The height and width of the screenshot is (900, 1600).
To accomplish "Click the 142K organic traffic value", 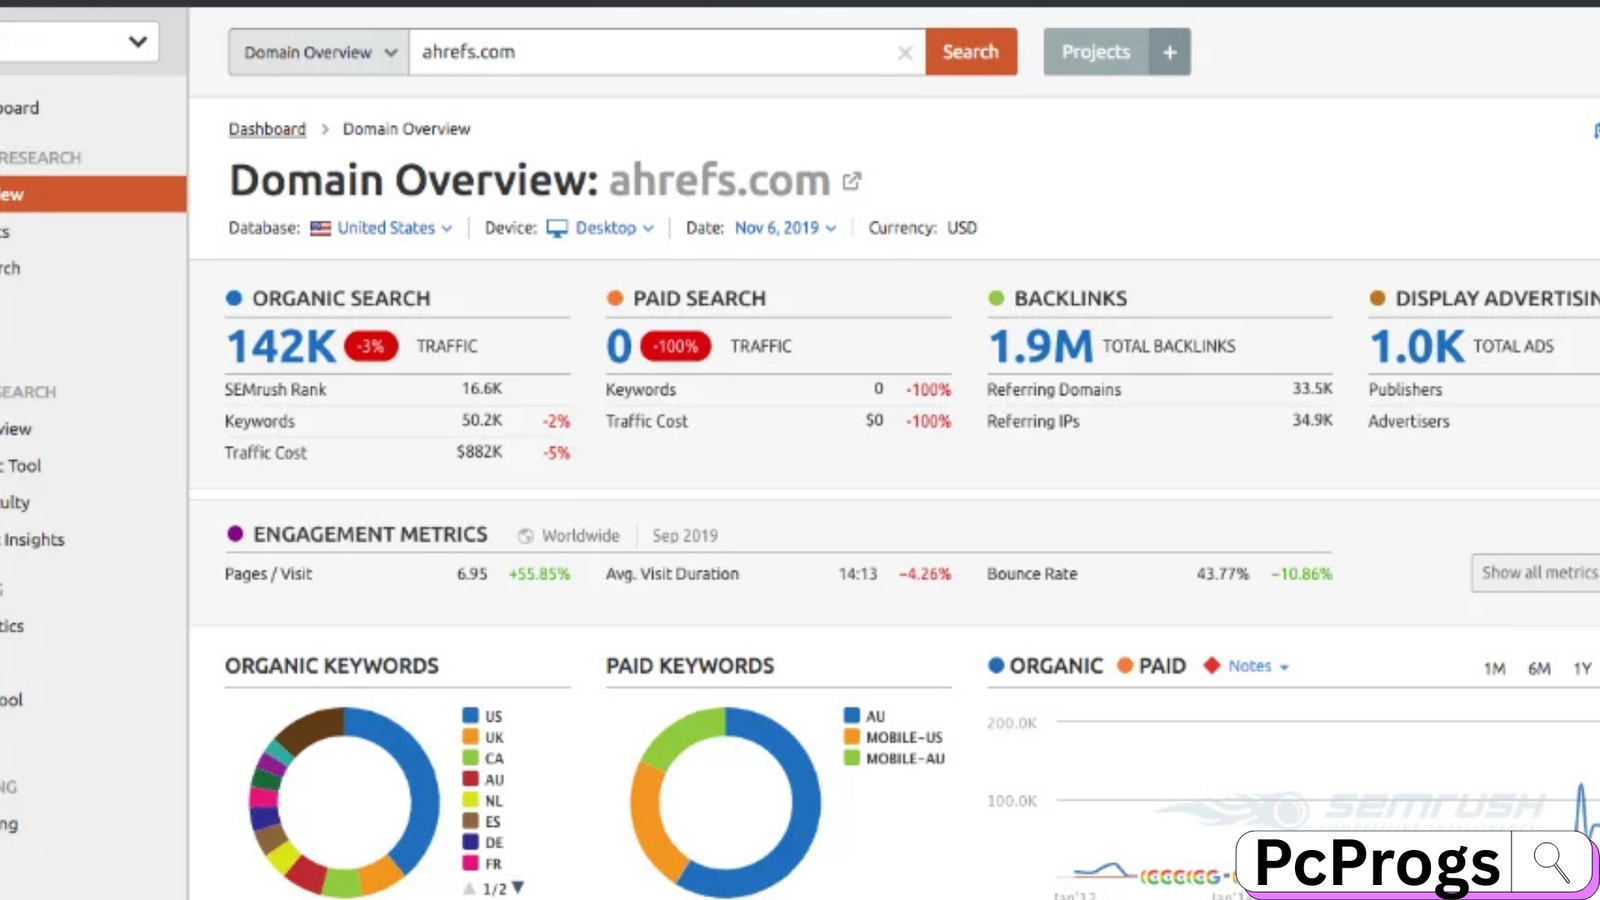I will click(x=281, y=347).
